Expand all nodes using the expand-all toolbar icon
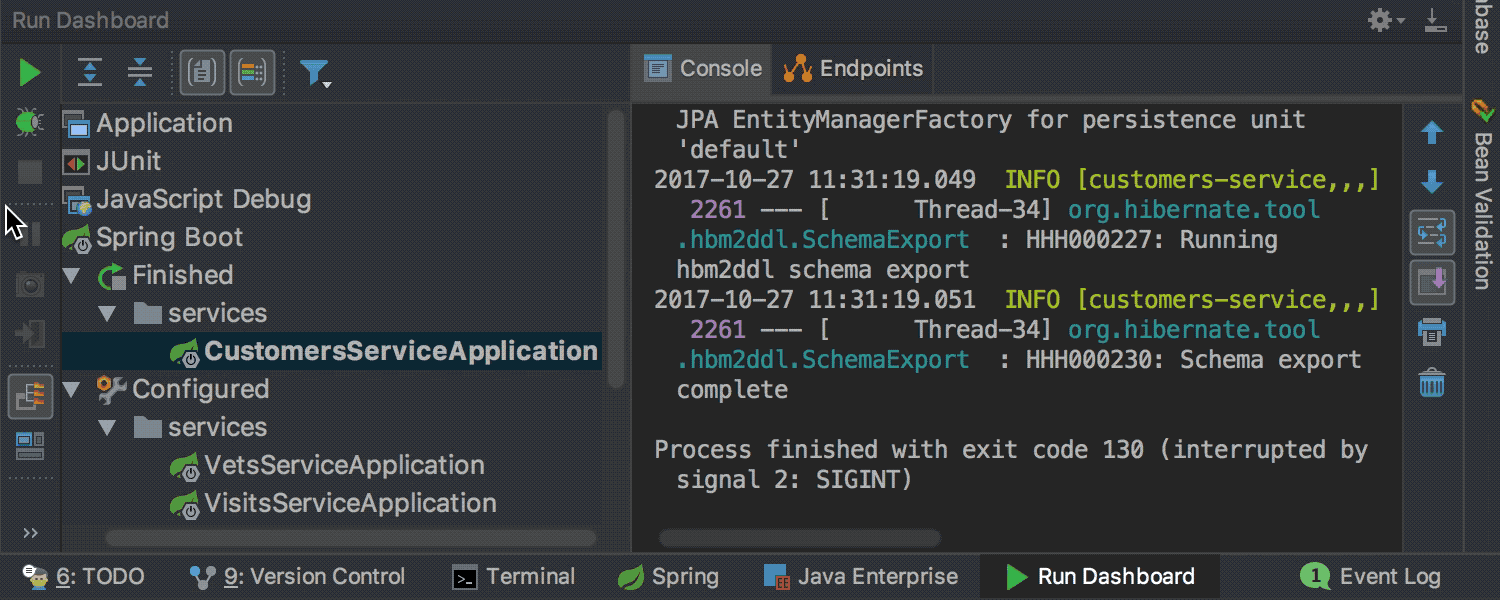Image resolution: width=1500 pixels, height=600 pixels. pos(89,72)
